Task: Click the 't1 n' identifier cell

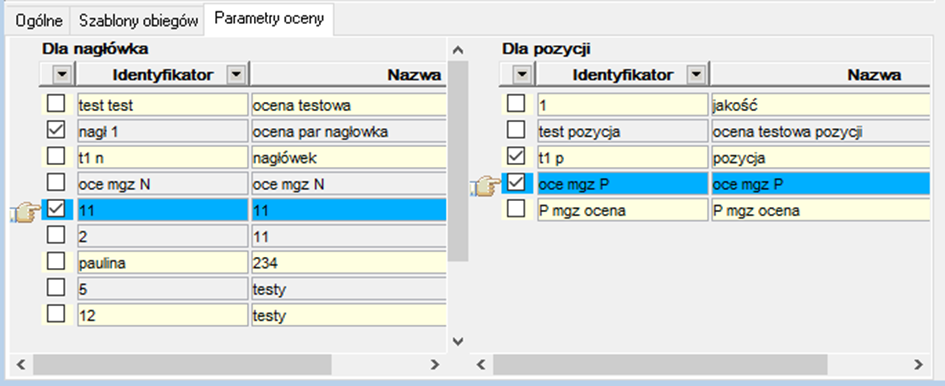Action: click(x=163, y=157)
